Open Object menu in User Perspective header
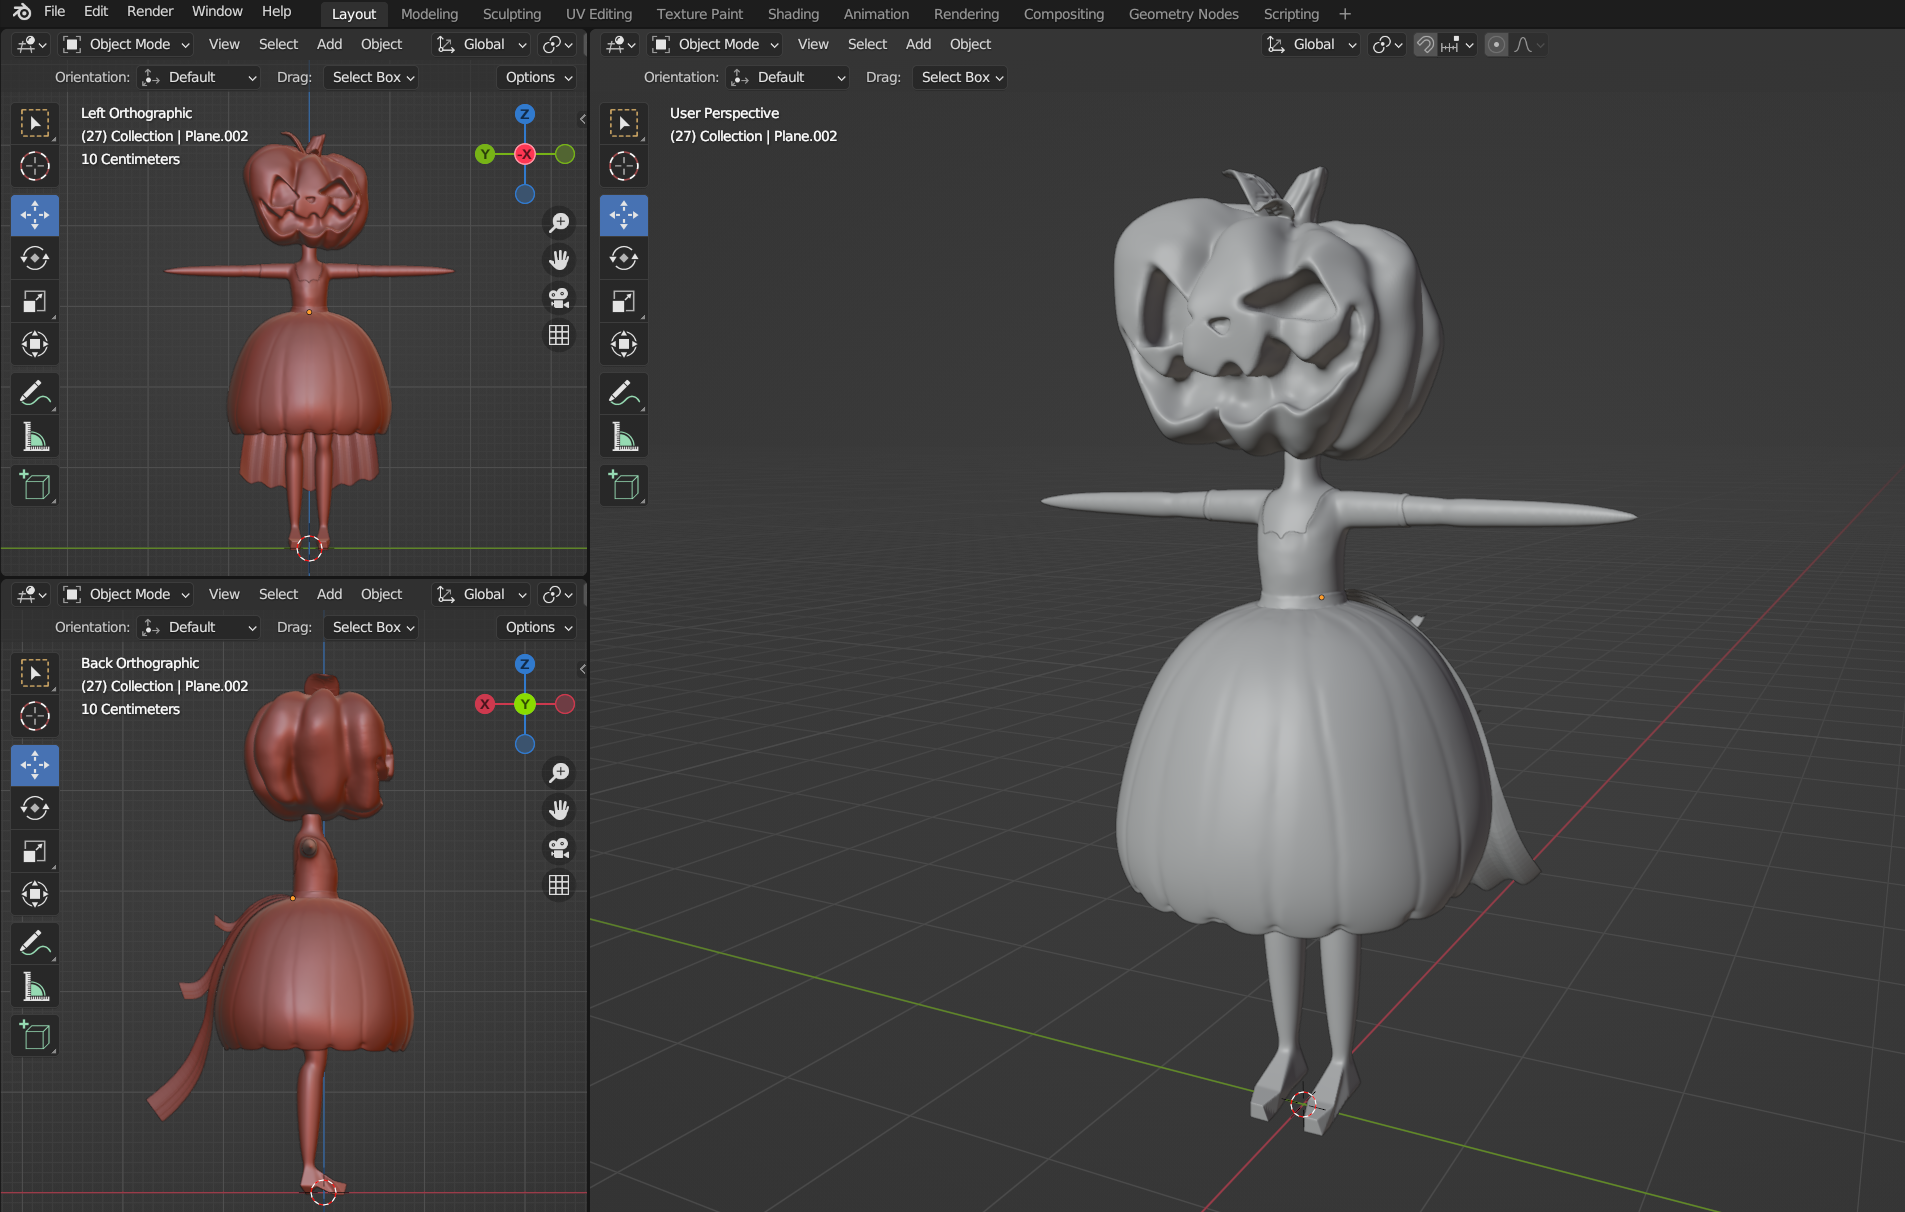Viewport: 1905px width, 1212px height. 970,44
